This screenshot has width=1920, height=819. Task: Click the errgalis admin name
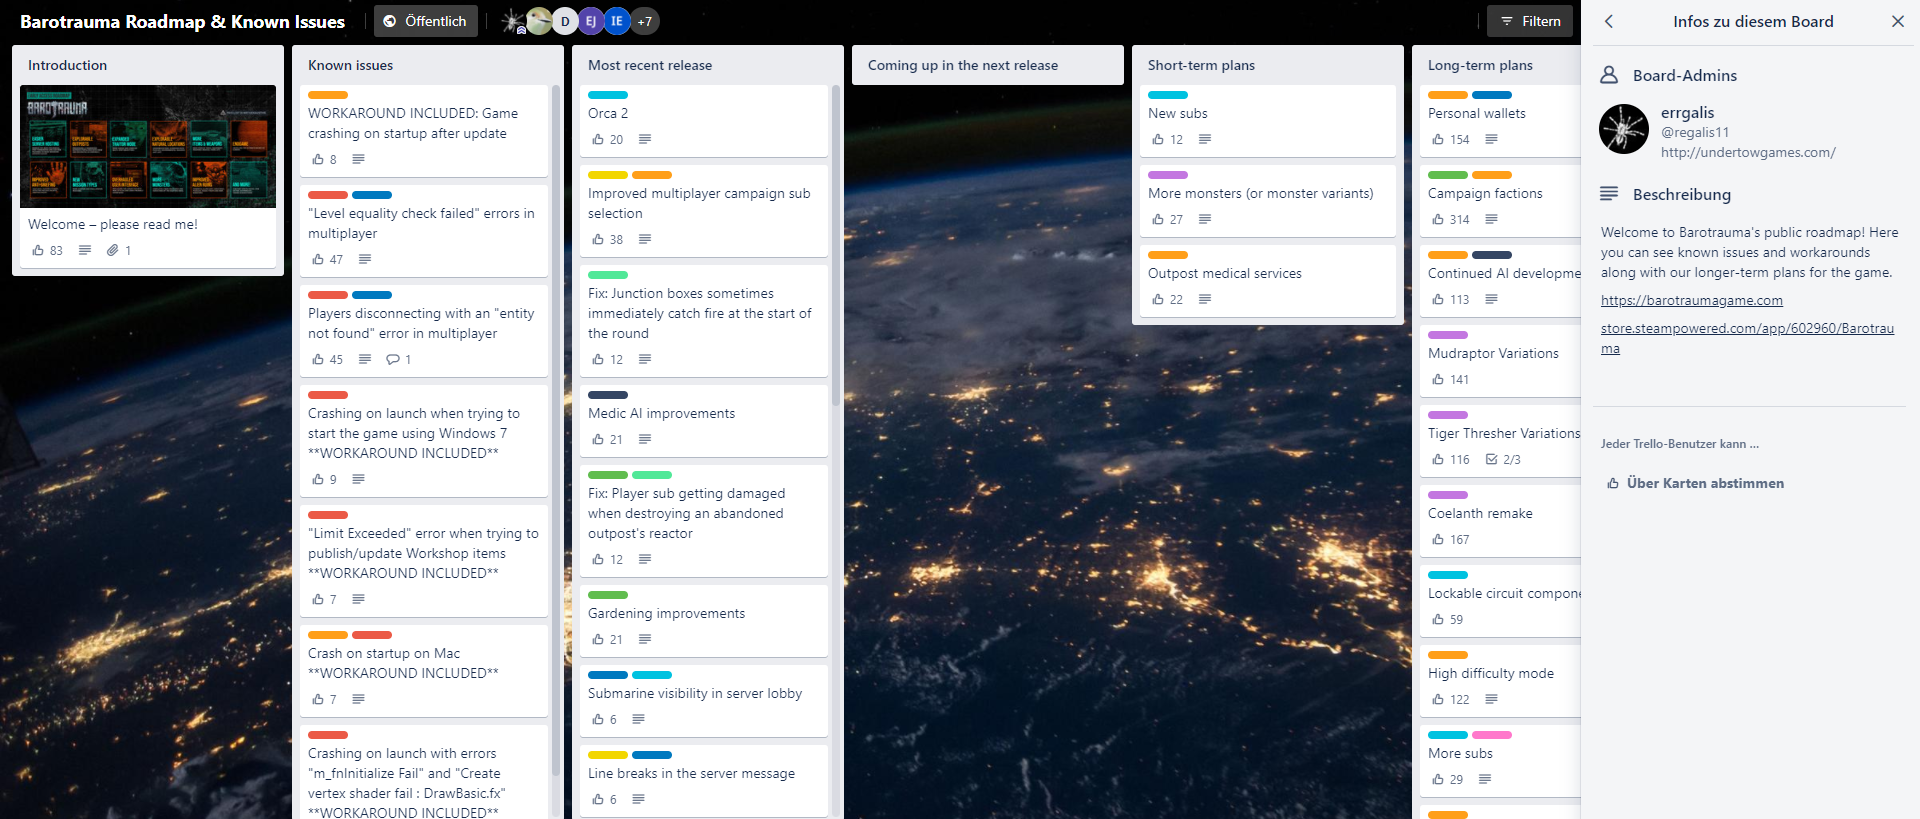[1688, 113]
